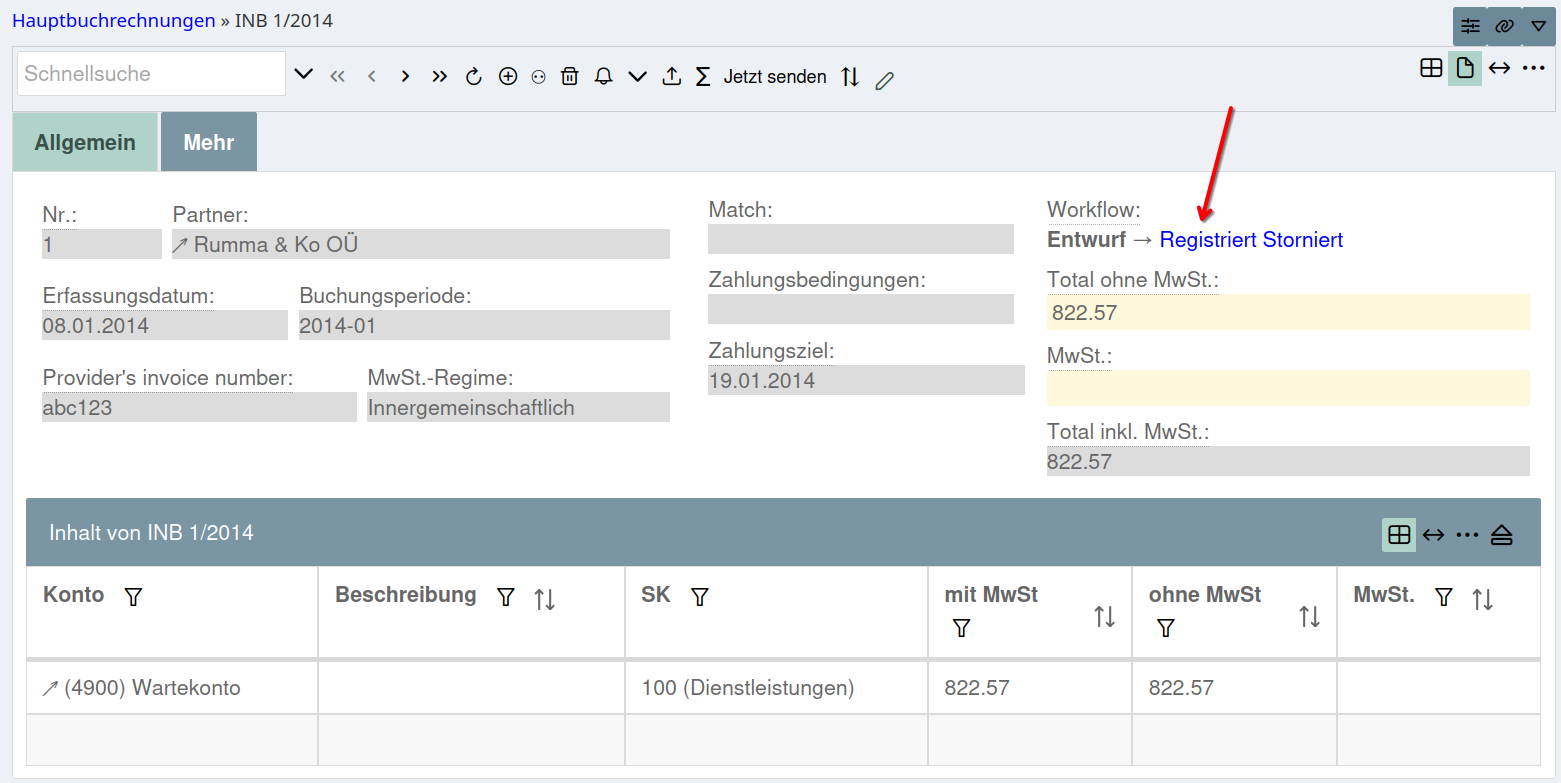Switch to grid view in the top toolbar
1561x783 pixels.
click(1431, 68)
